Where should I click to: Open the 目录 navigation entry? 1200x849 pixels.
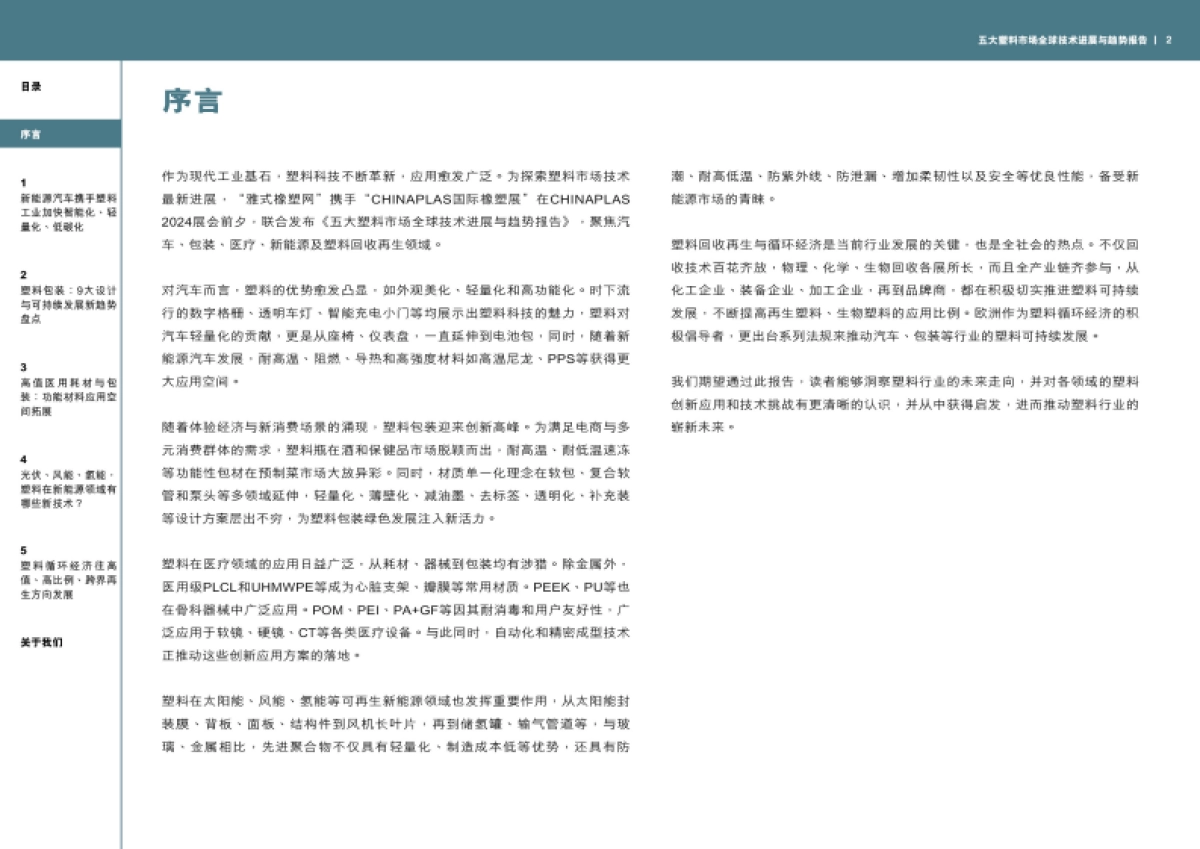[31, 88]
